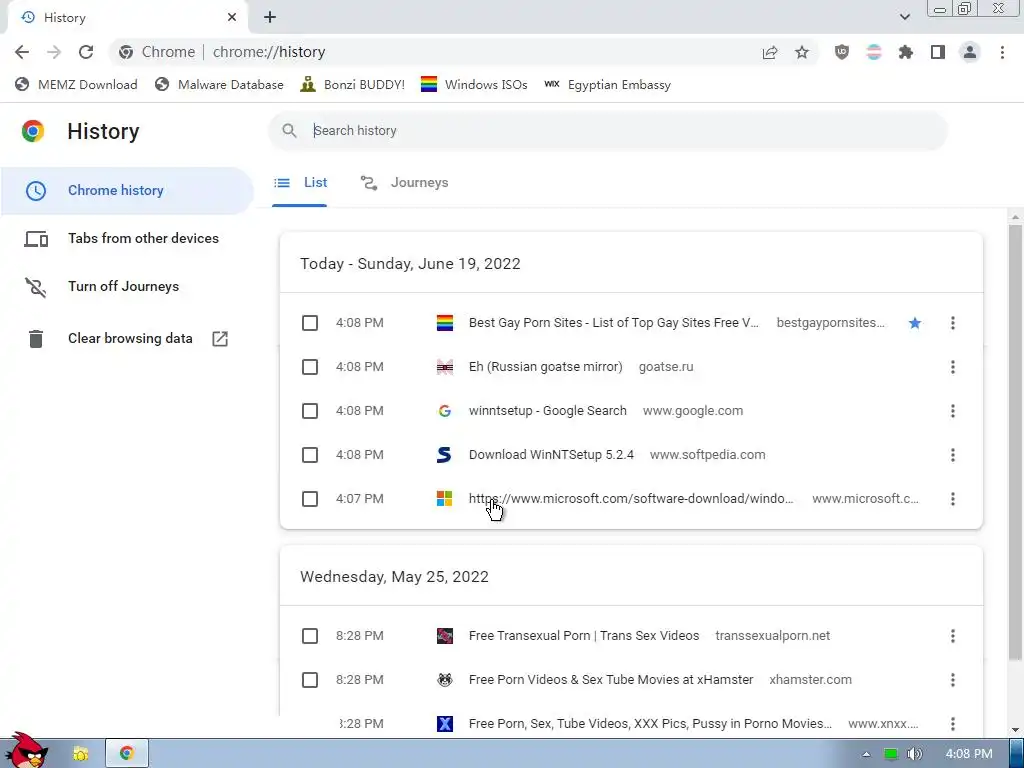Open MEMZ Download bookmark

click(76, 85)
